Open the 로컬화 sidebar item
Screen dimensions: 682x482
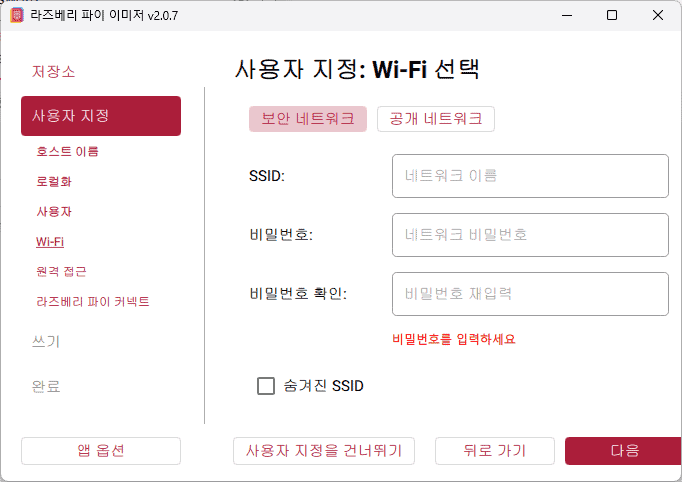pos(54,182)
